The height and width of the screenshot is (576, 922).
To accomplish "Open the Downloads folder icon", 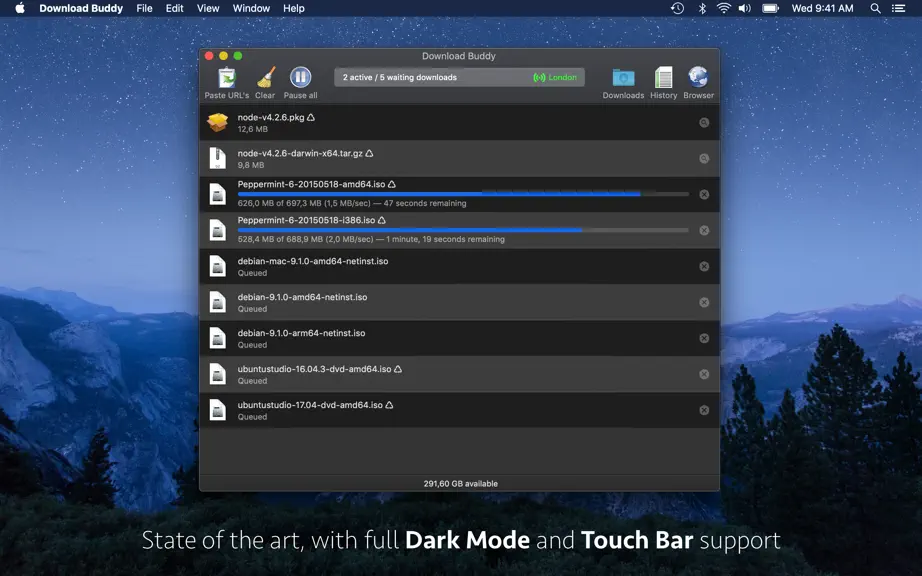I will (x=623, y=83).
